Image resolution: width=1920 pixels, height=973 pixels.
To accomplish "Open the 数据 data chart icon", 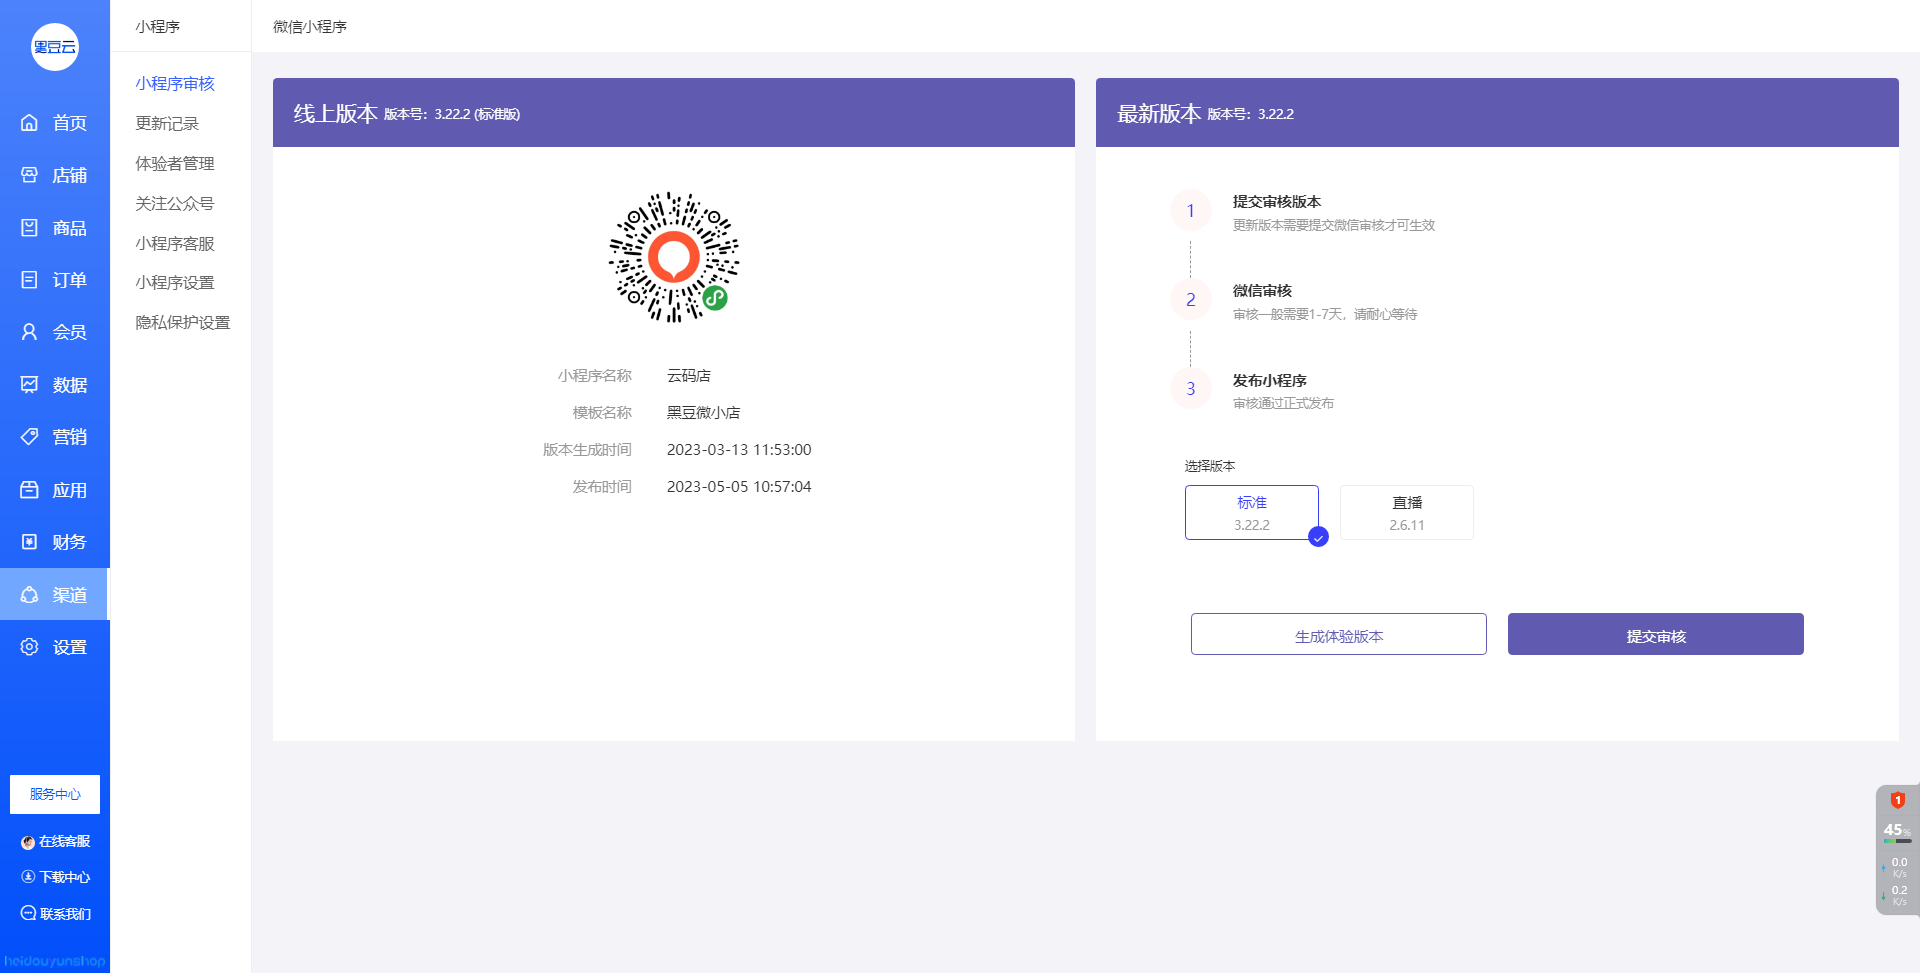I will click(x=30, y=385).
